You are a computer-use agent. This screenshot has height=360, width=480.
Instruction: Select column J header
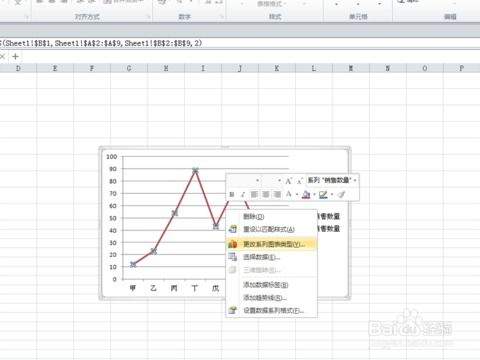240,68
